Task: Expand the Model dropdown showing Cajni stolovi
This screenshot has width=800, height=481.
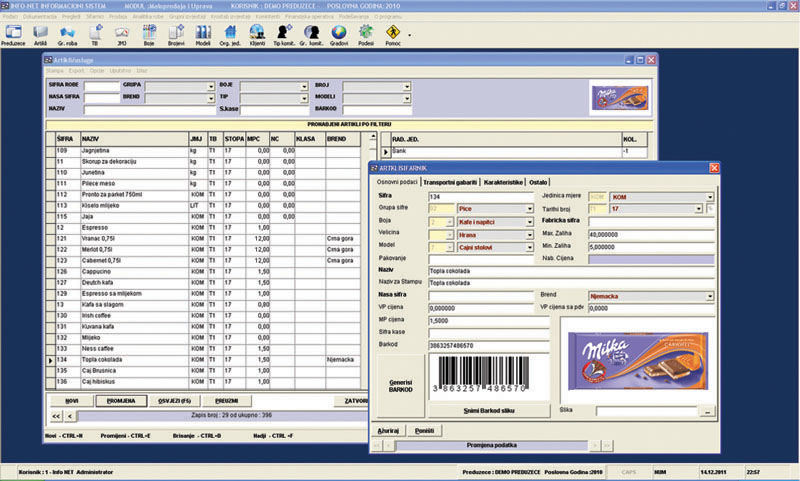Action: tap(530, 247)
